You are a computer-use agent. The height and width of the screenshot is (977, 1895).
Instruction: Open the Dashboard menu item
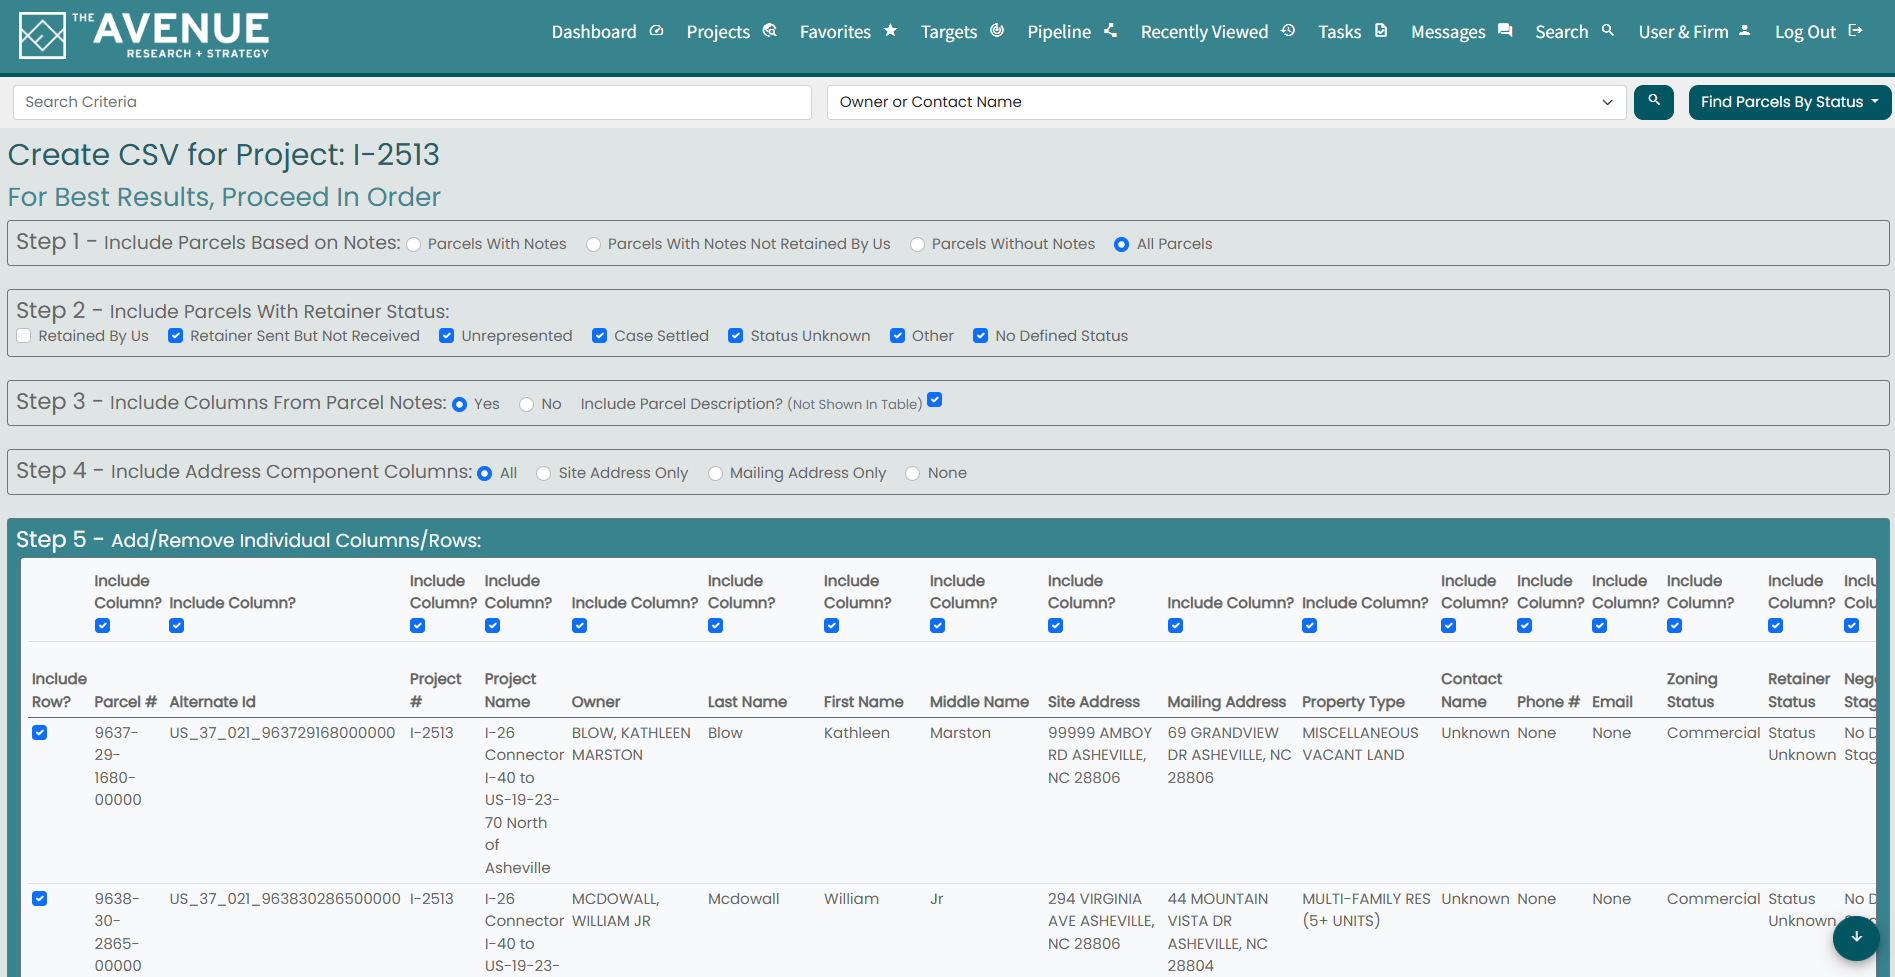(608, 32)
